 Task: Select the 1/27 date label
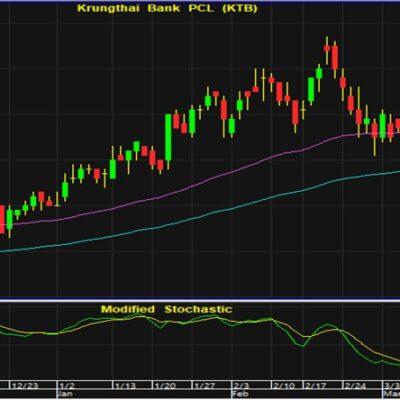pos(205,386)
